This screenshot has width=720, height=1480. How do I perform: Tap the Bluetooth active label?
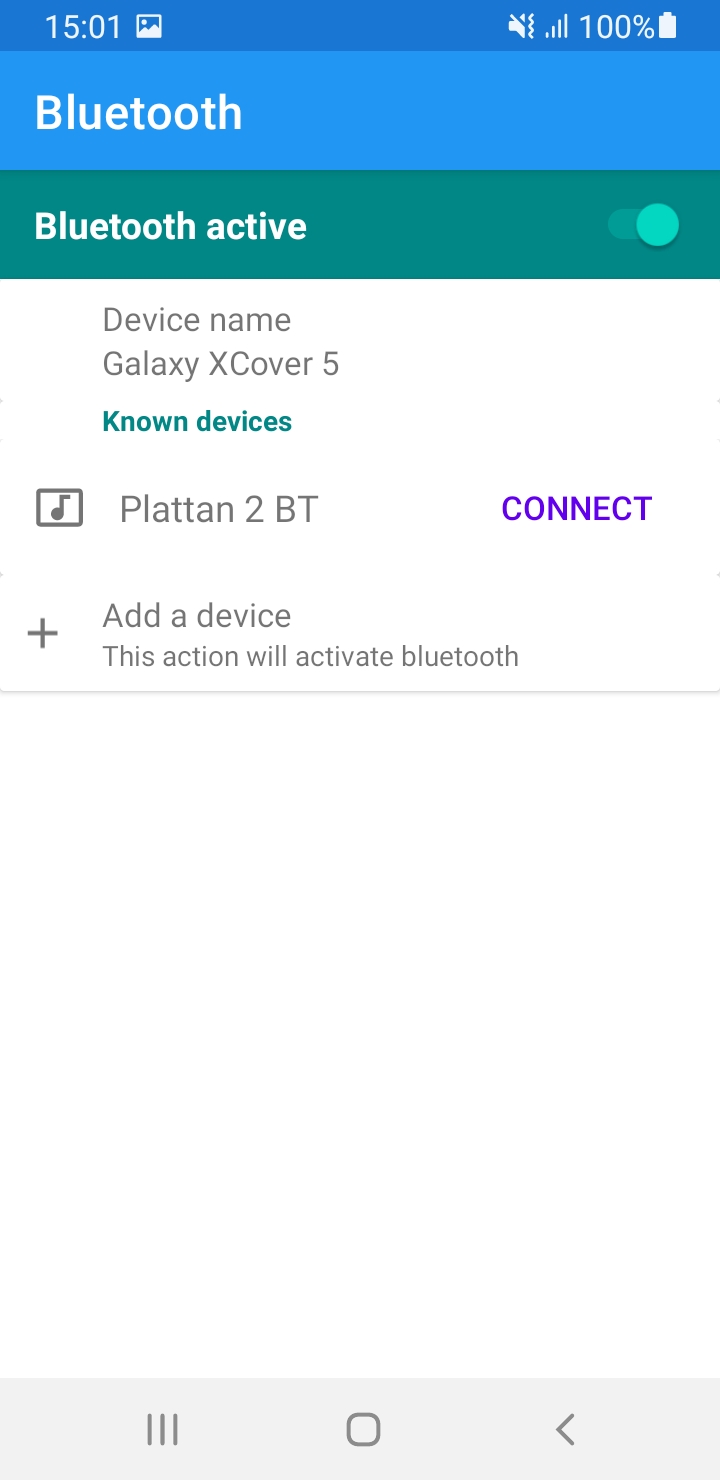170,226
